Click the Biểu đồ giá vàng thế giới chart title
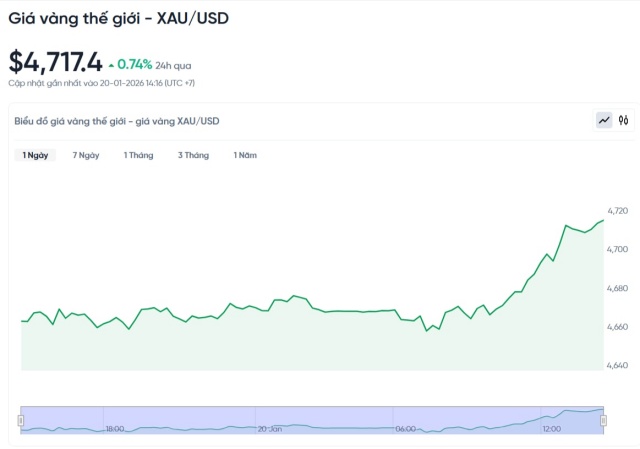Screen dimensions: 640x449 point(117,121)
